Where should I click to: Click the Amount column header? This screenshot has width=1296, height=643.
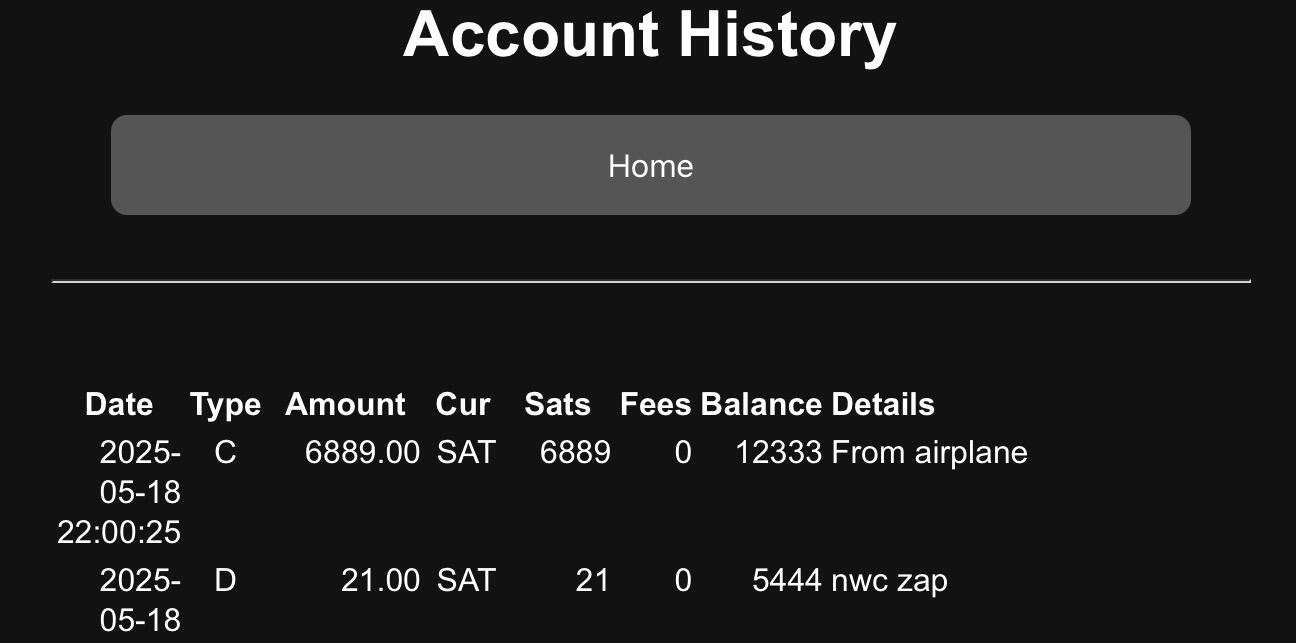[x=345, y=404]
